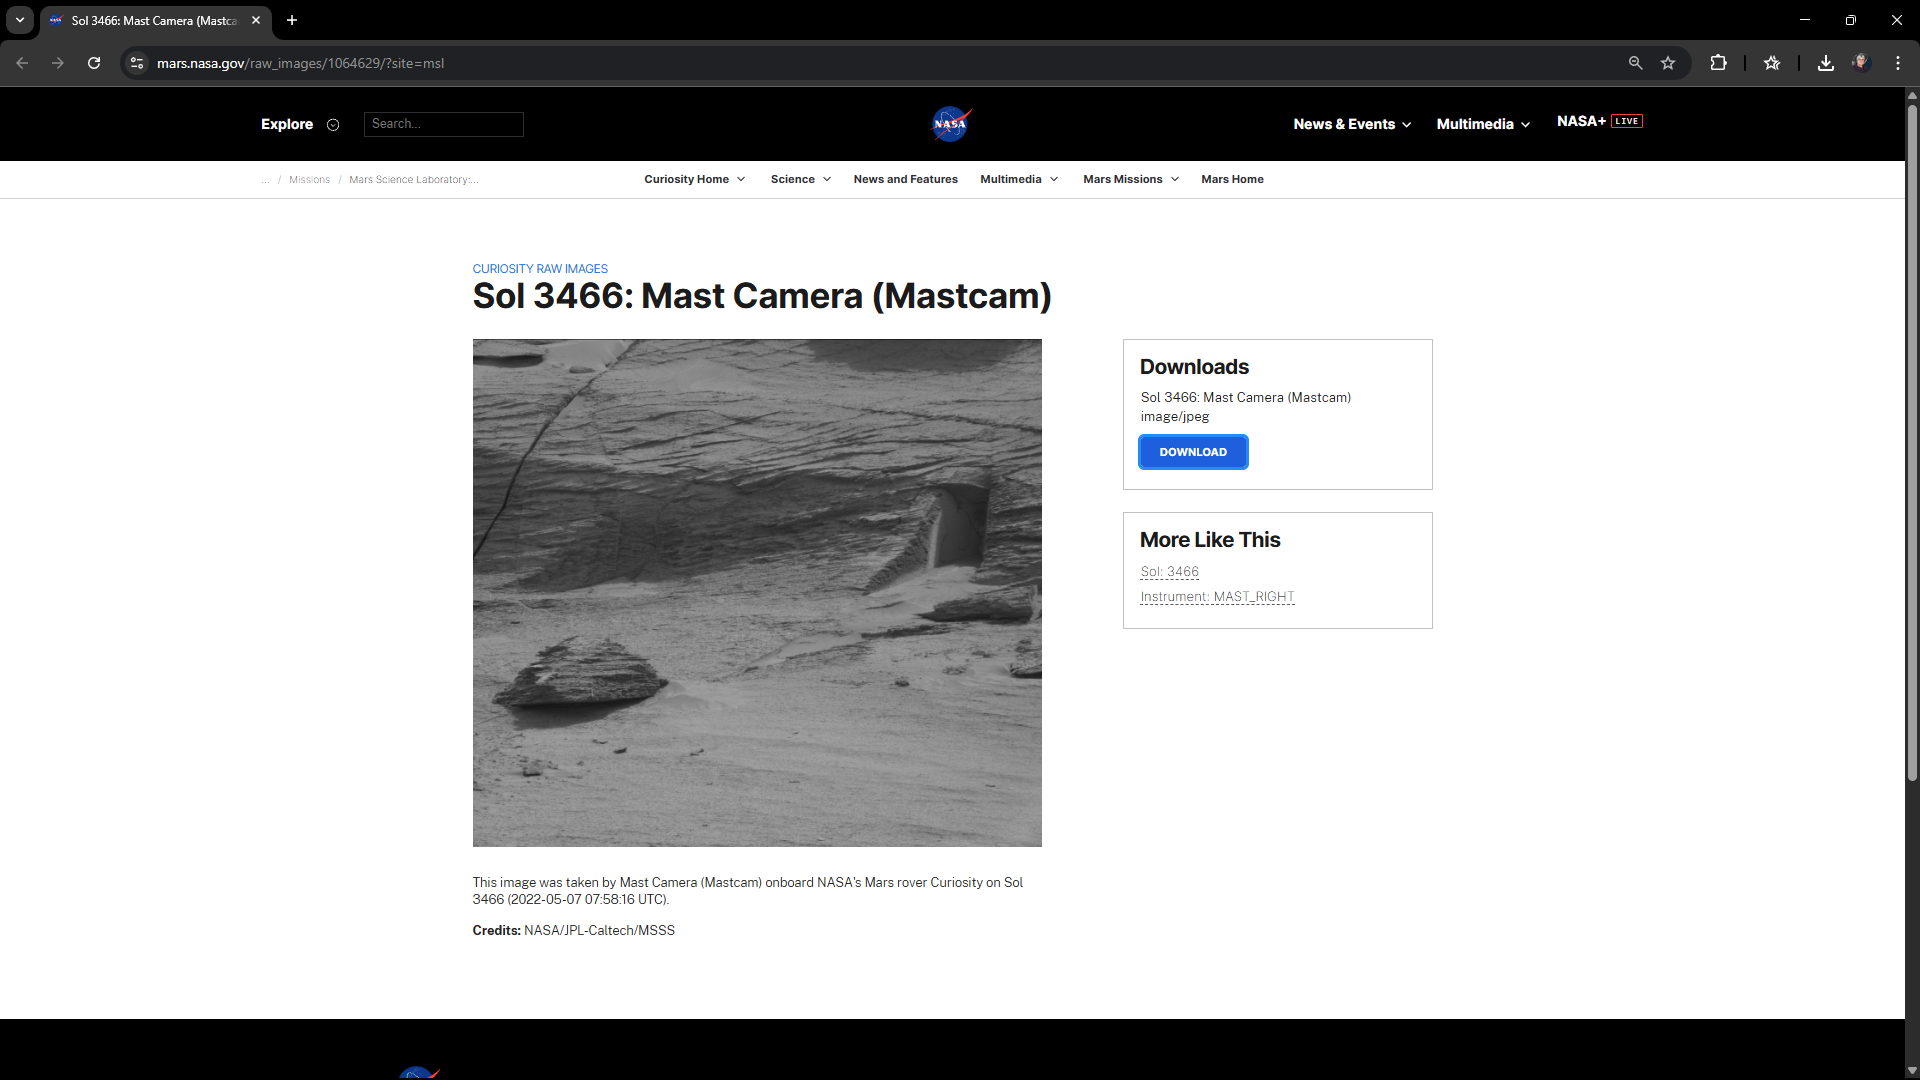View site information icon beside URL

point(137,63)
